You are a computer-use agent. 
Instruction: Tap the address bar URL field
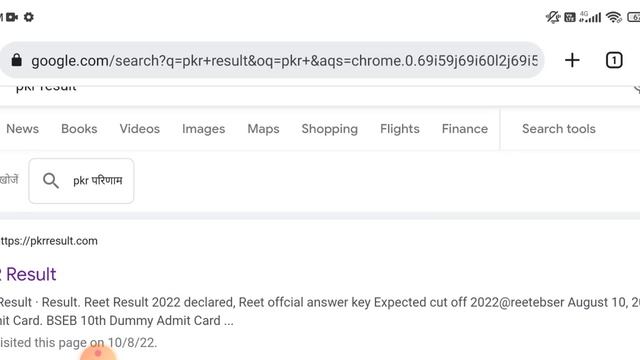click(x=284, y=61)
